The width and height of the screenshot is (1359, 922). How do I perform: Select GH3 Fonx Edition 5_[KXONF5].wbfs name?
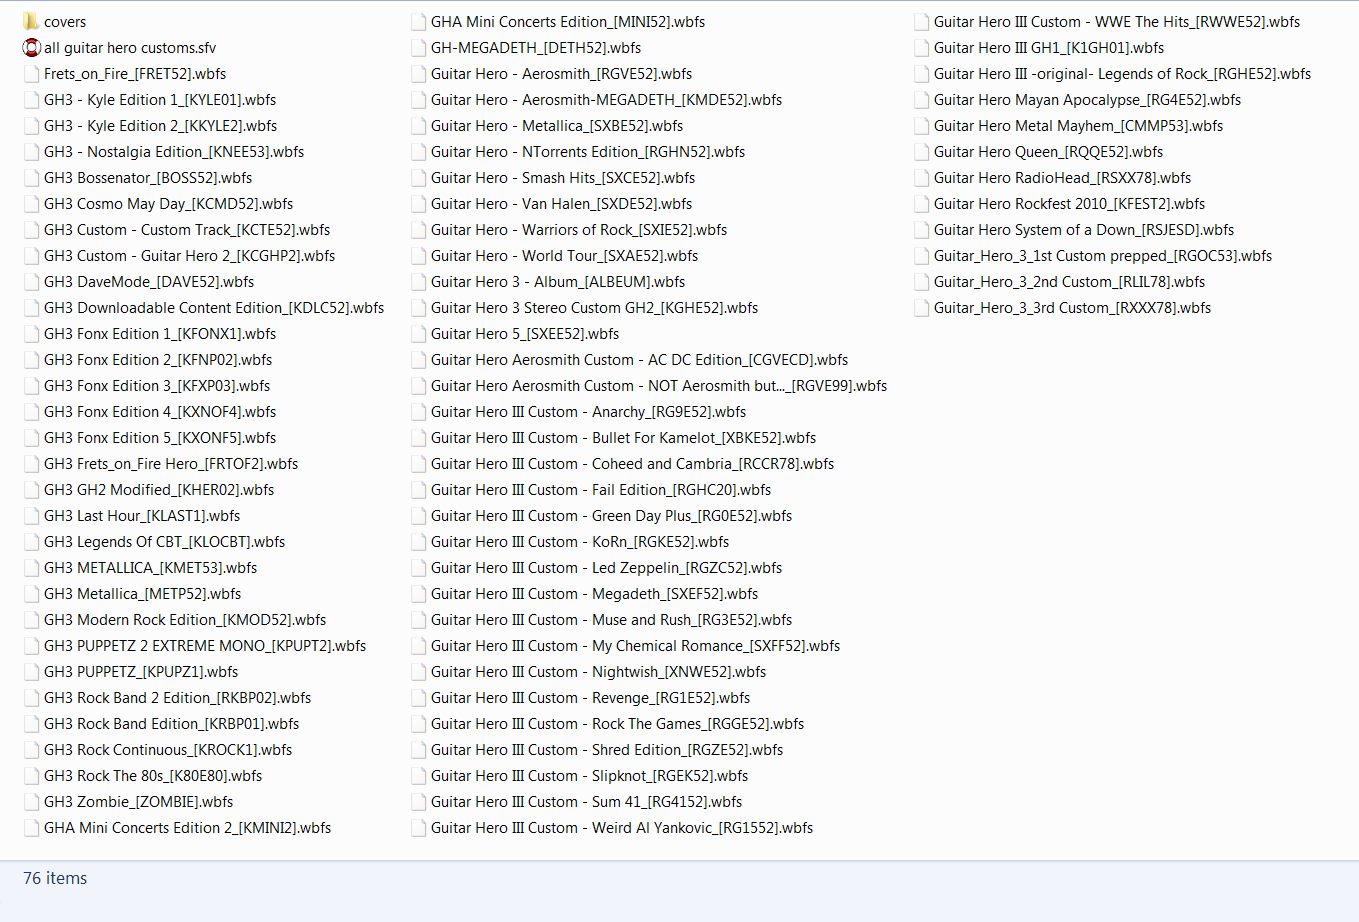tap(160, 437)
